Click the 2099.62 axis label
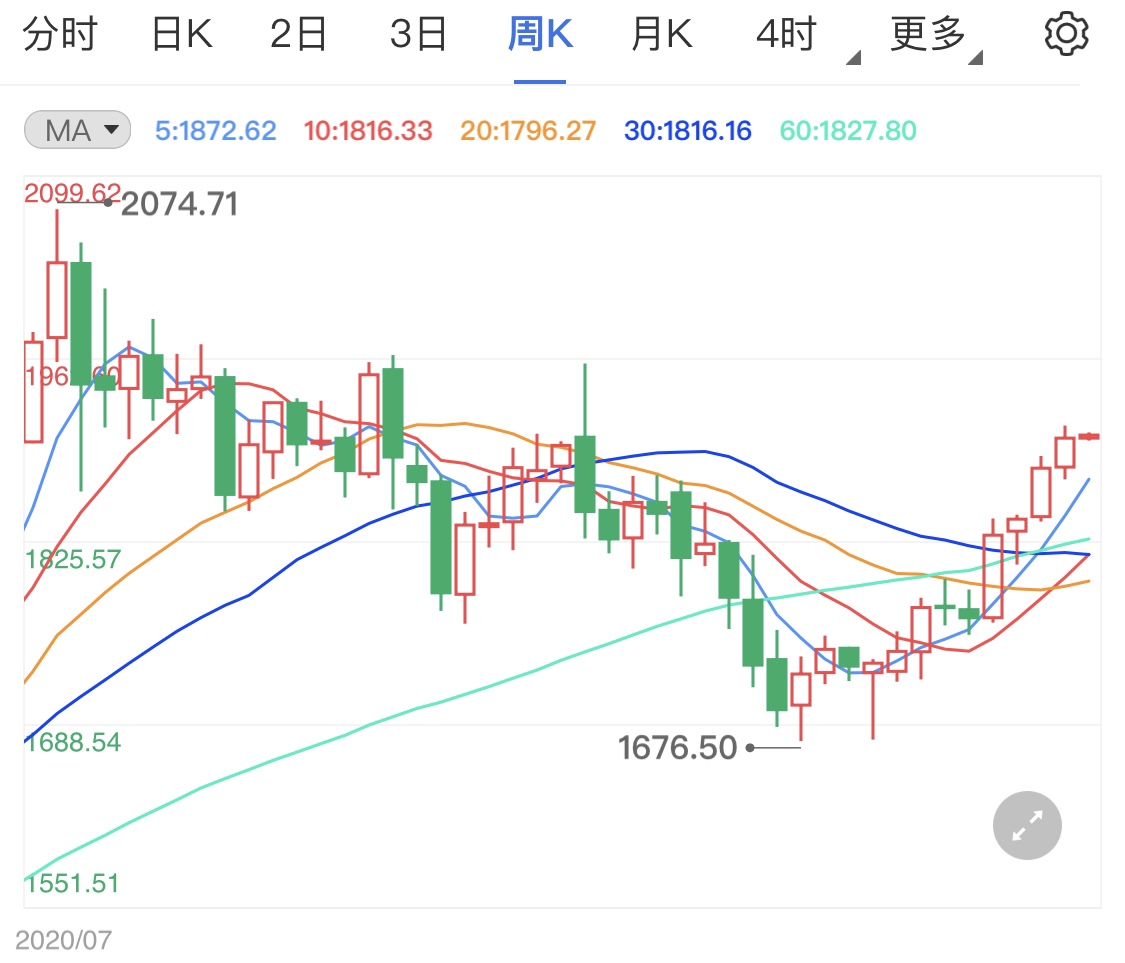Viewport: 1125px width, 963px height. [72, 192]
